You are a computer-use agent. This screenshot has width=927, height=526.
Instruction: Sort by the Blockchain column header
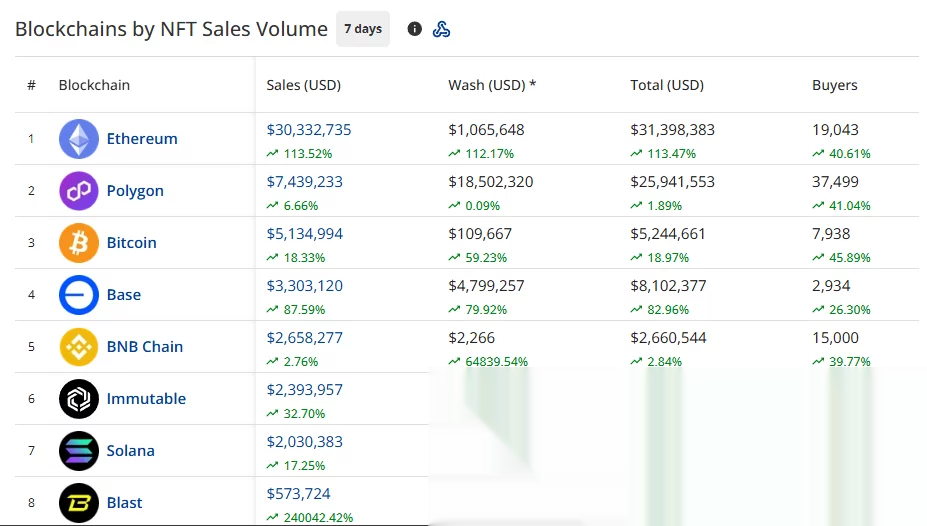pos(94,85)
